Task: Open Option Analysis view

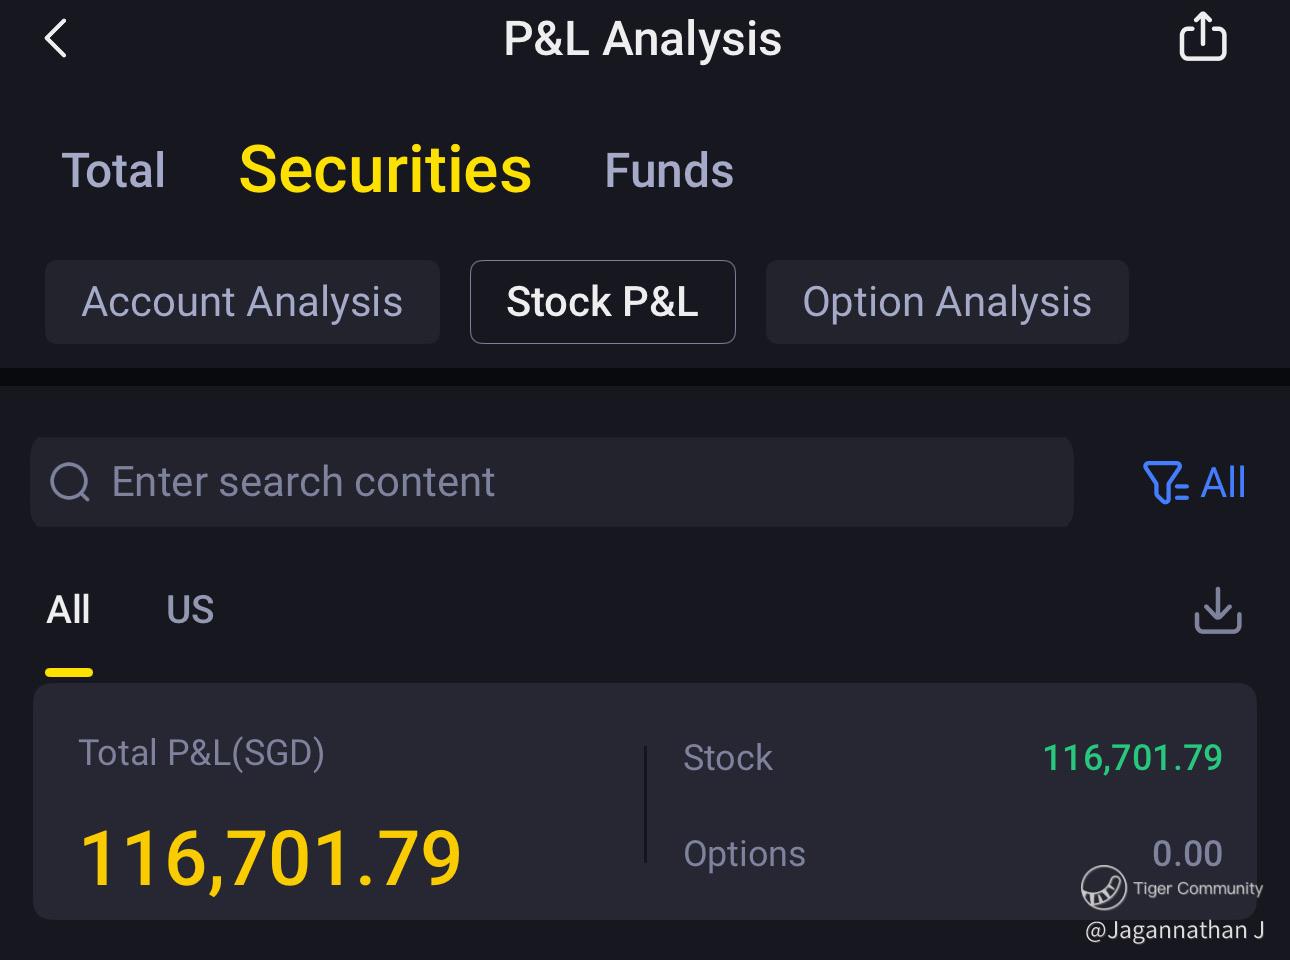Action: (946, 302)
